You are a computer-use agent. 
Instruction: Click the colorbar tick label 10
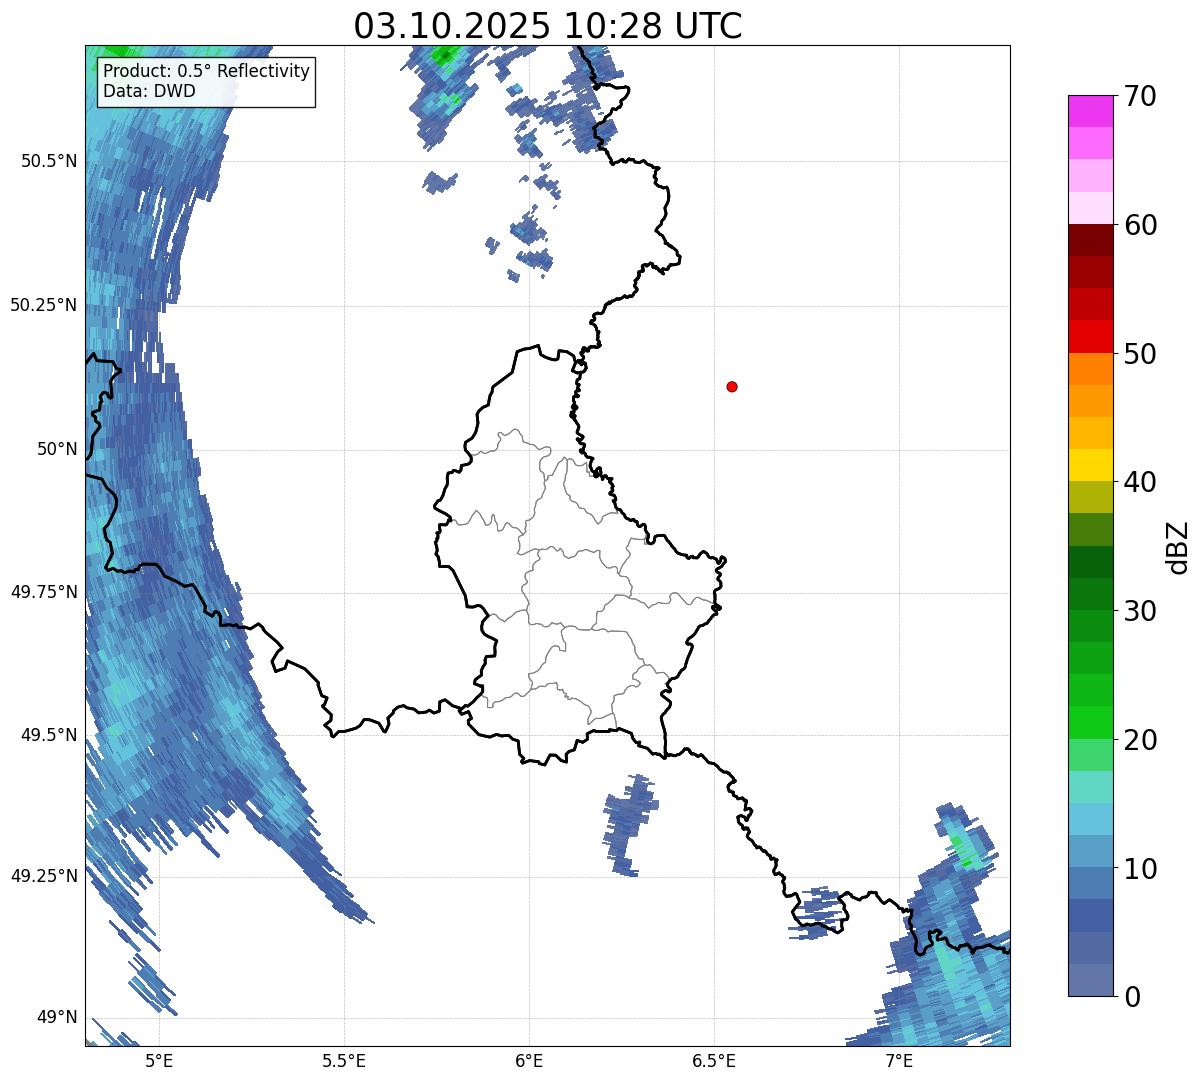[1140, 869]
